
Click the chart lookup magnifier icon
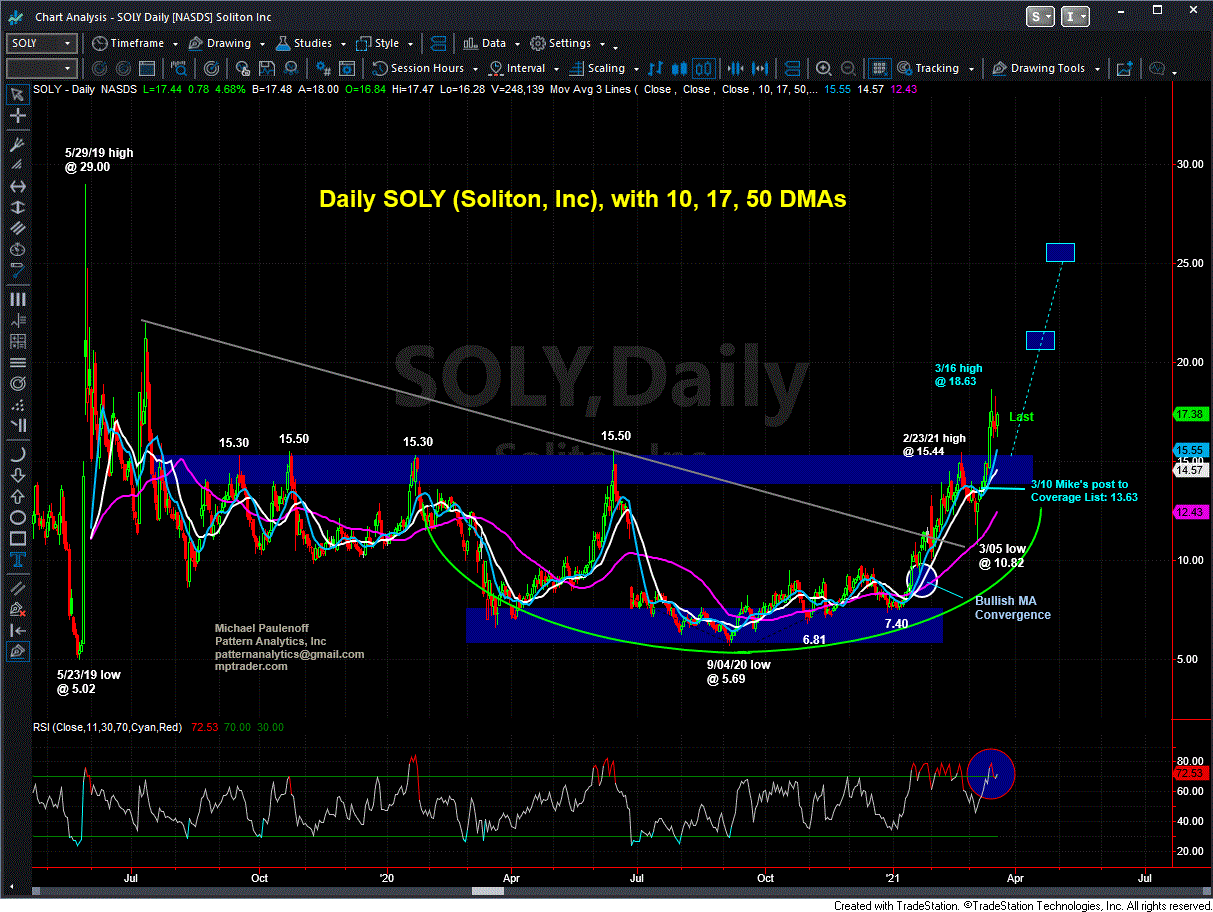178,68
